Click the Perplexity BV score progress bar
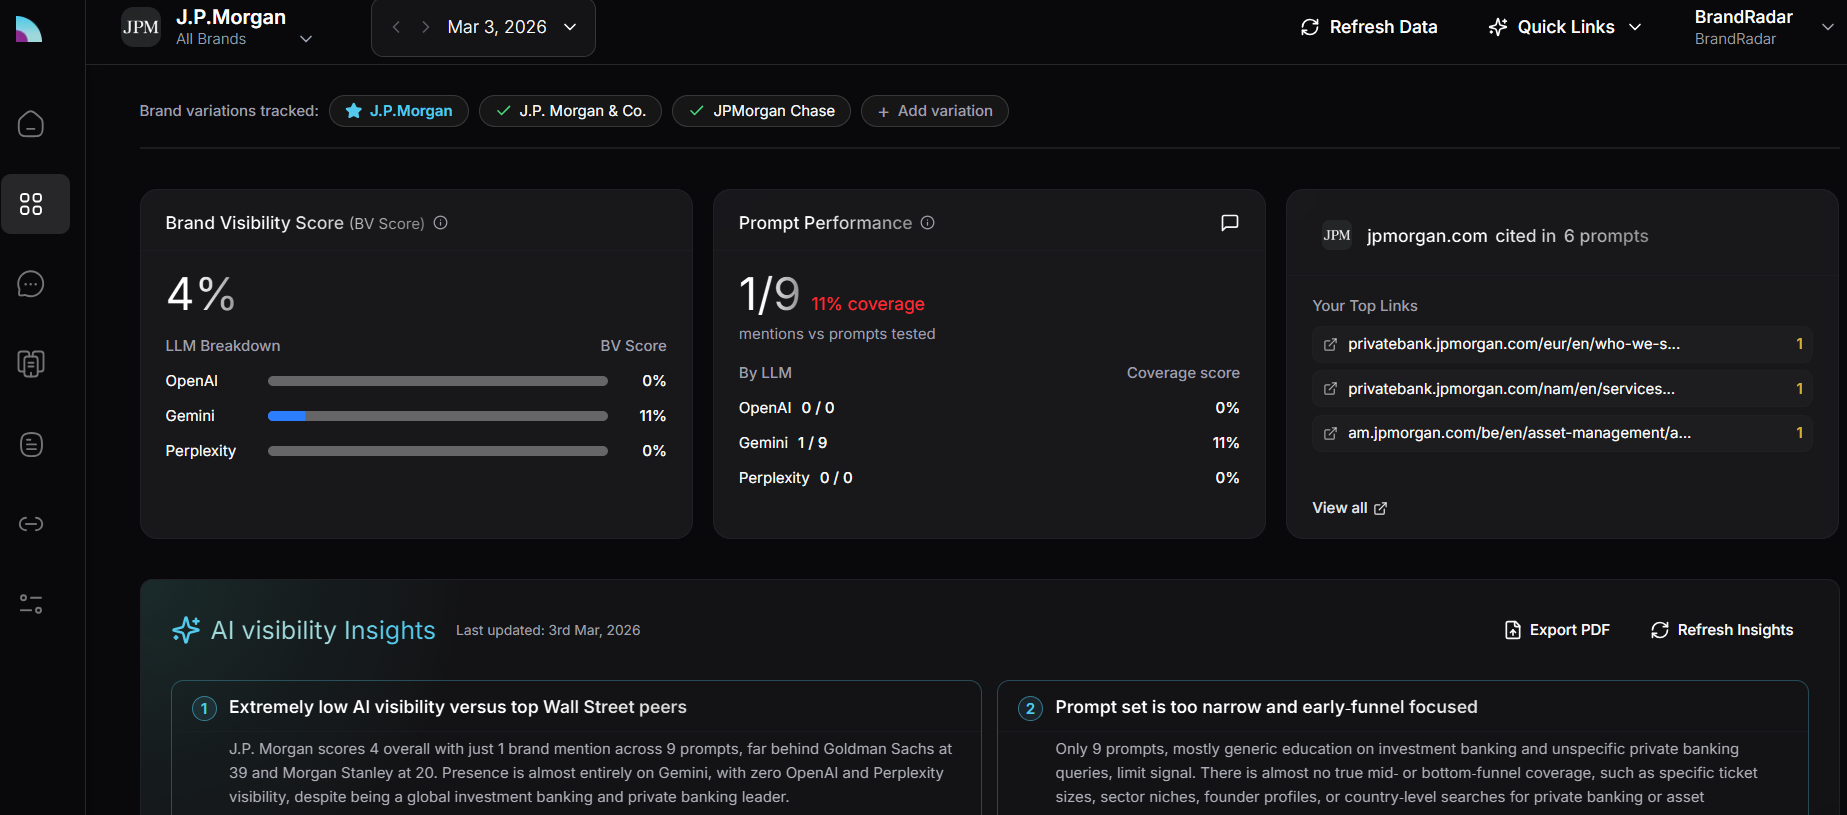 (x=438, y=451)
